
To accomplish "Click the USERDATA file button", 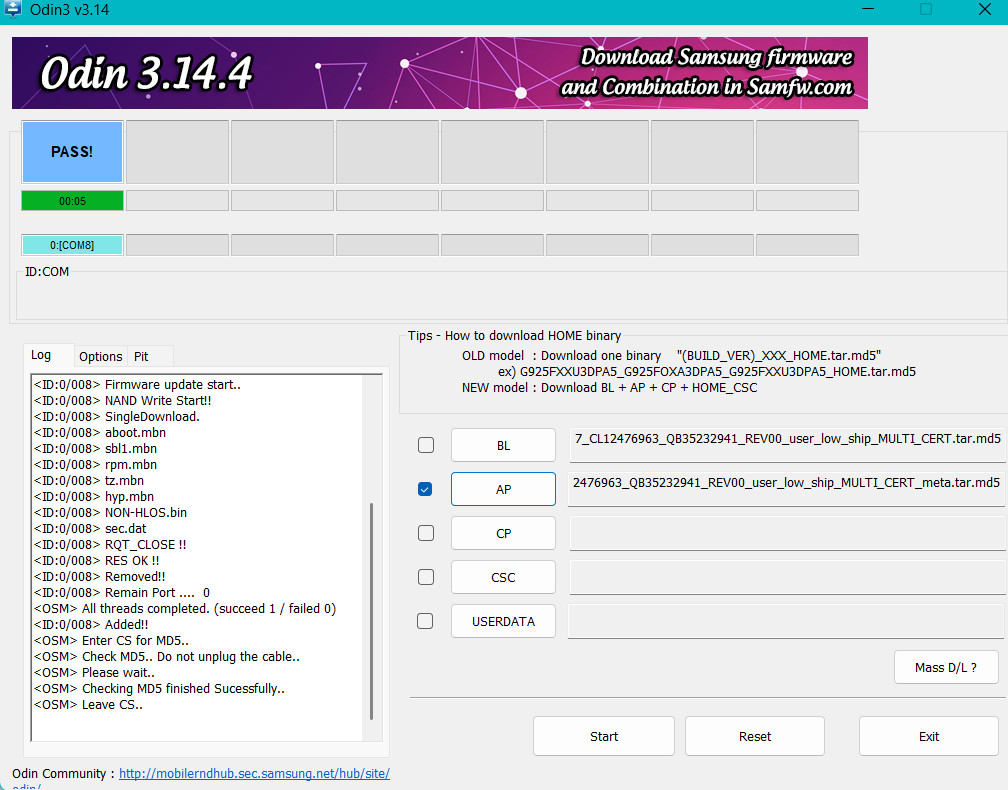I will coord(503,621).
